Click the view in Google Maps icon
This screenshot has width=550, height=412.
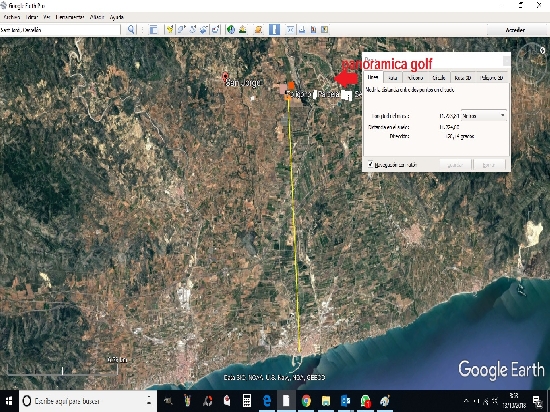point(324,30)
